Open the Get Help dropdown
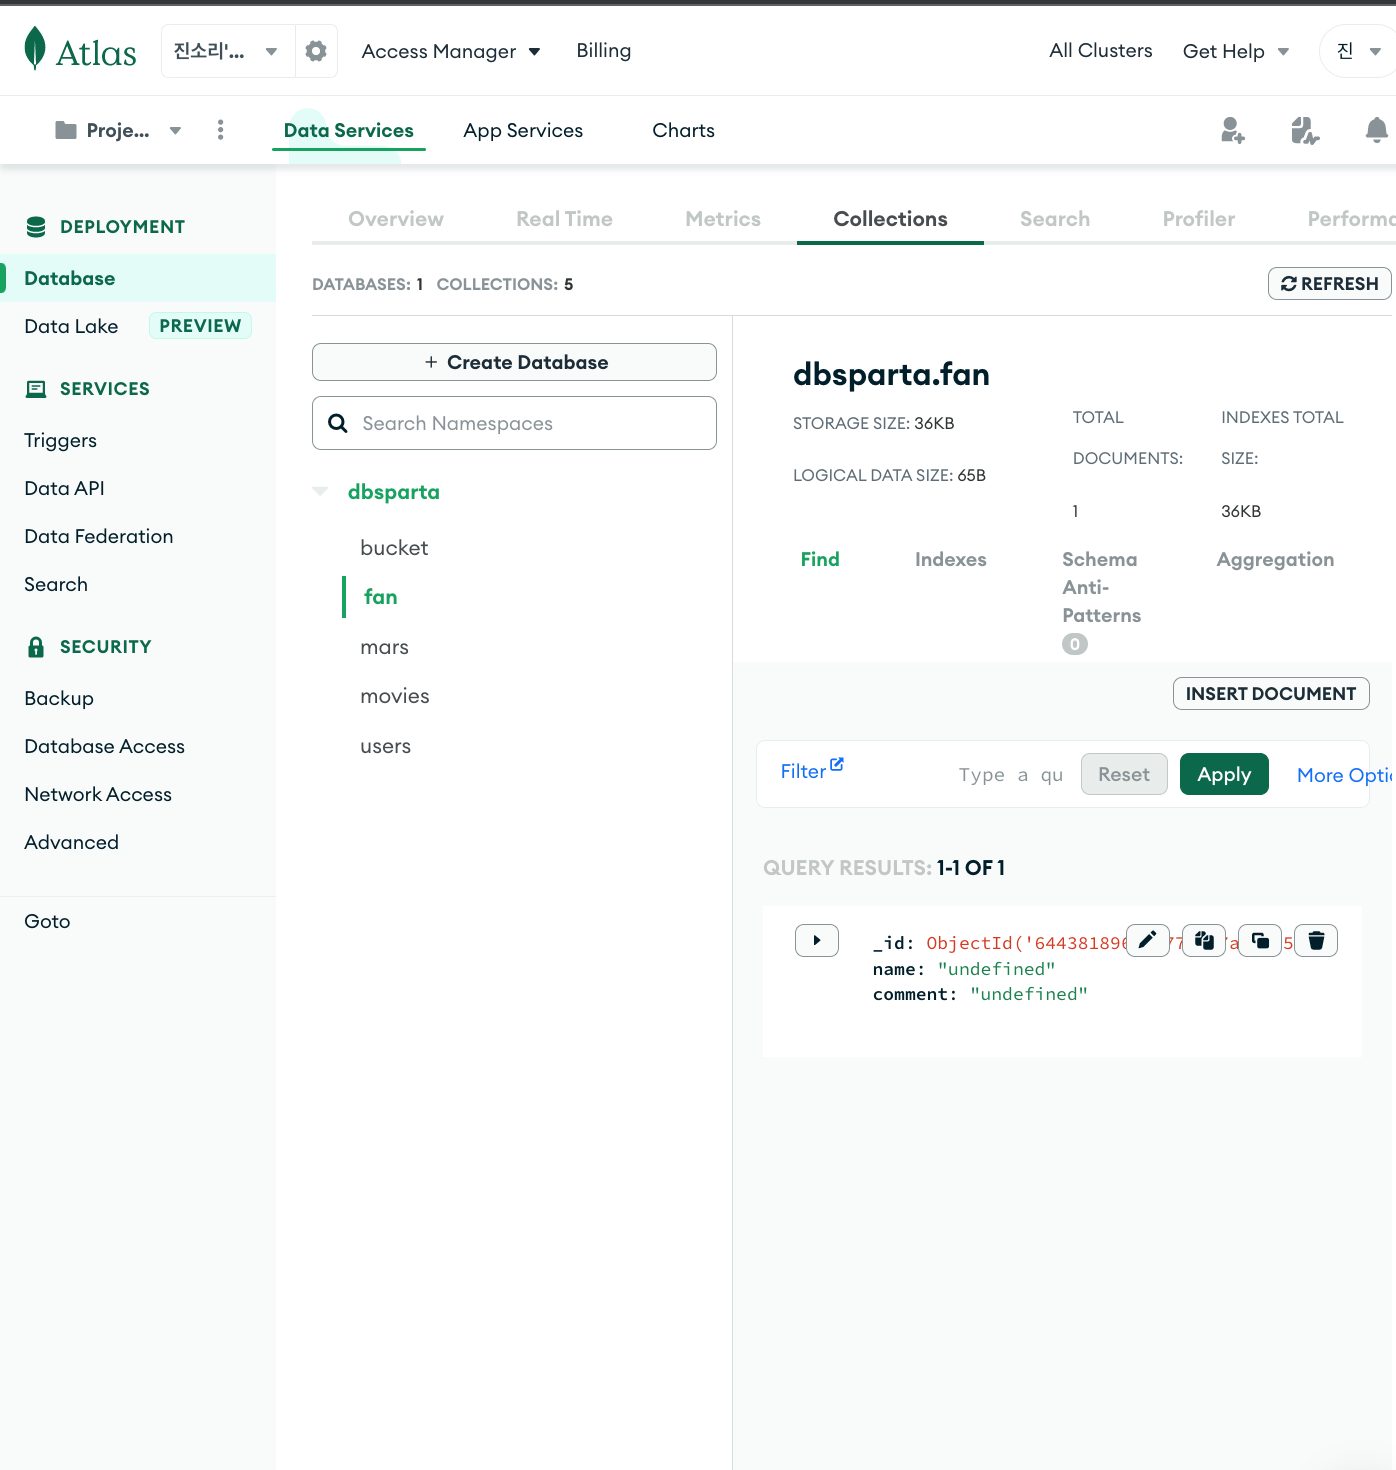Screen dimensions: 1396x1470 click(1236, 51)
